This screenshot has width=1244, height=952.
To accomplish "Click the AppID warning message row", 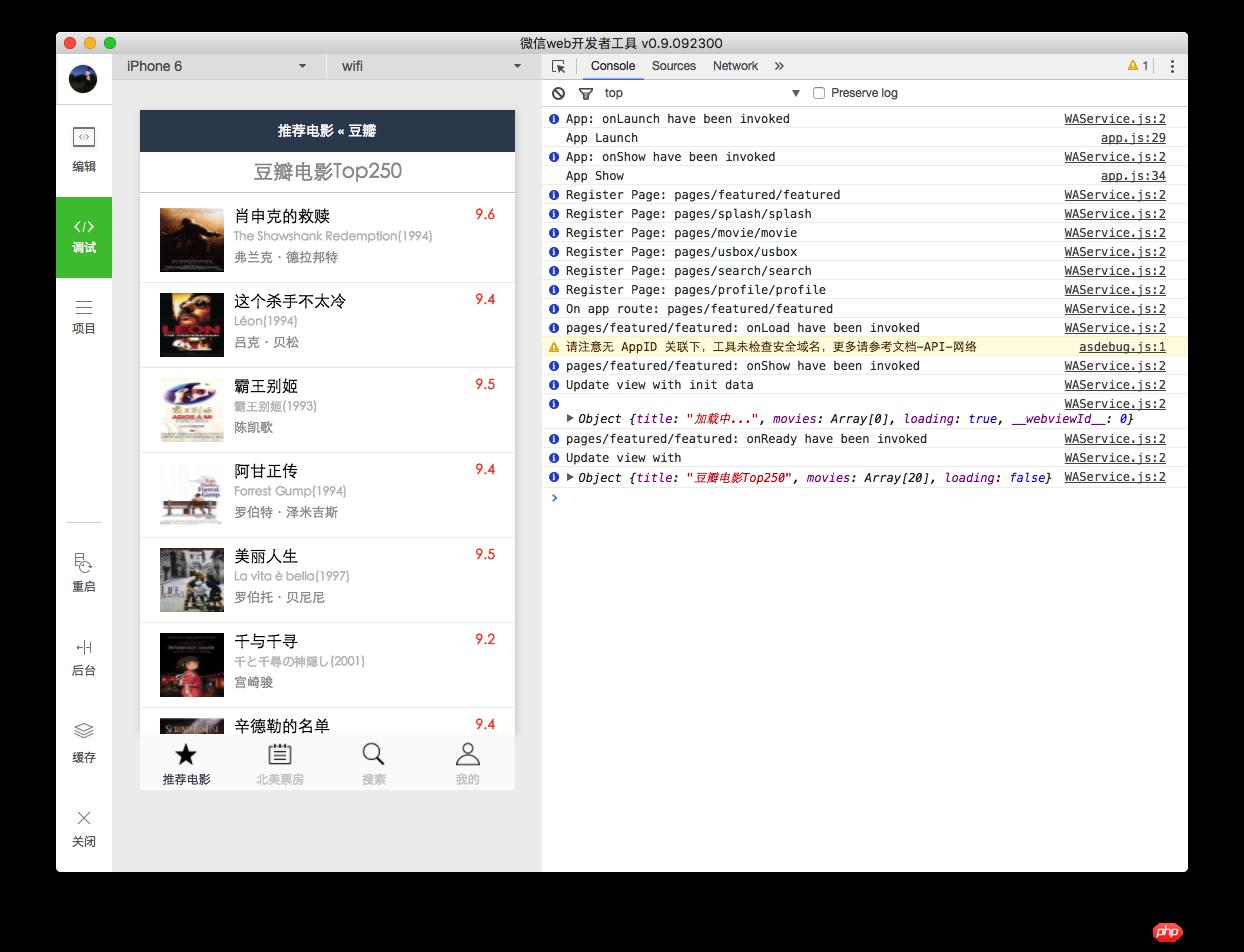I will point(865,347).
